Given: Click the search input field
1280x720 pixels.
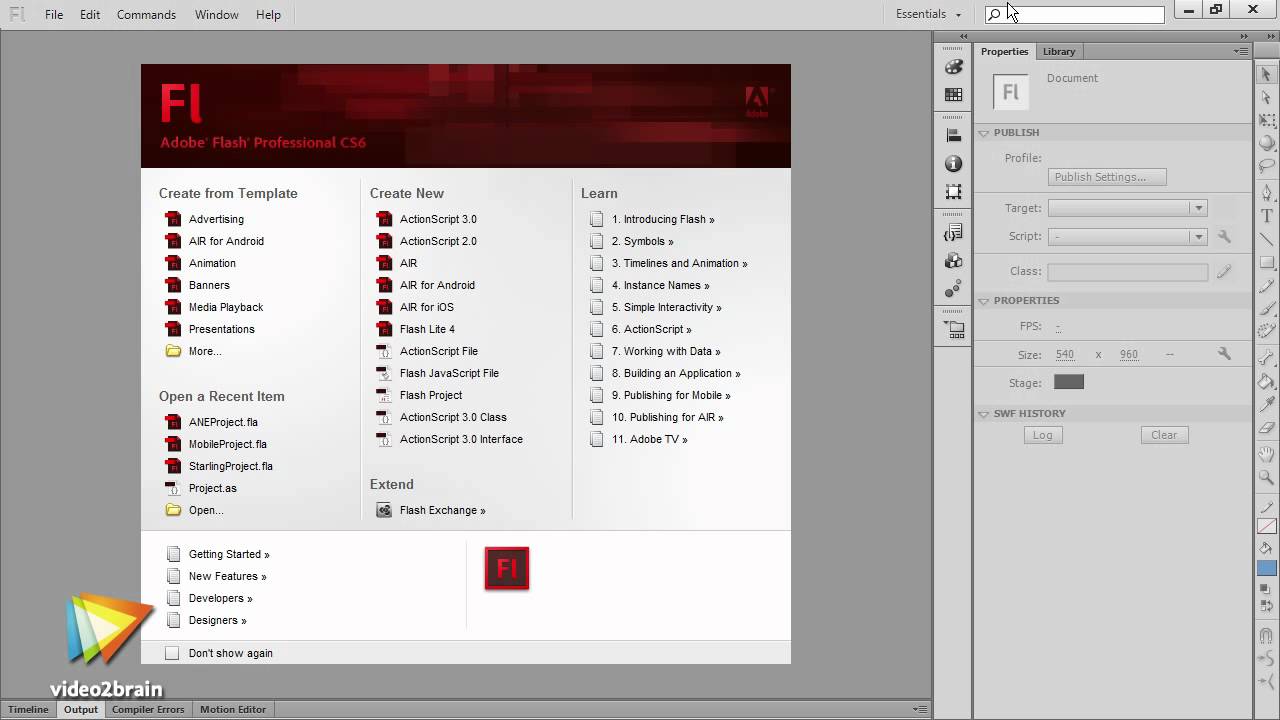Looking at the screenshot, I should pyautogui.click(x=1075, y=14).
